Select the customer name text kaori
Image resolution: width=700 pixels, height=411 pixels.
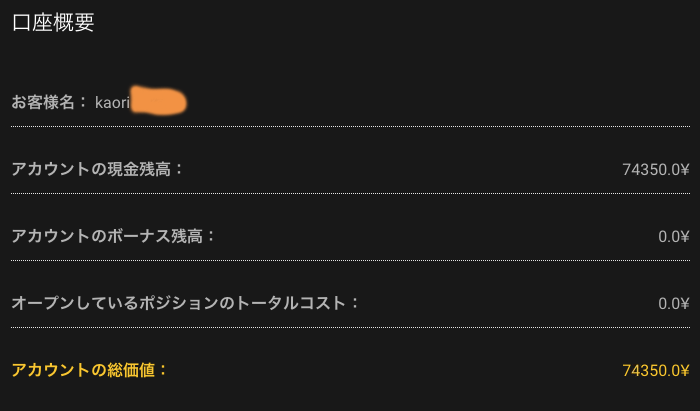click(x=113, y=102)
